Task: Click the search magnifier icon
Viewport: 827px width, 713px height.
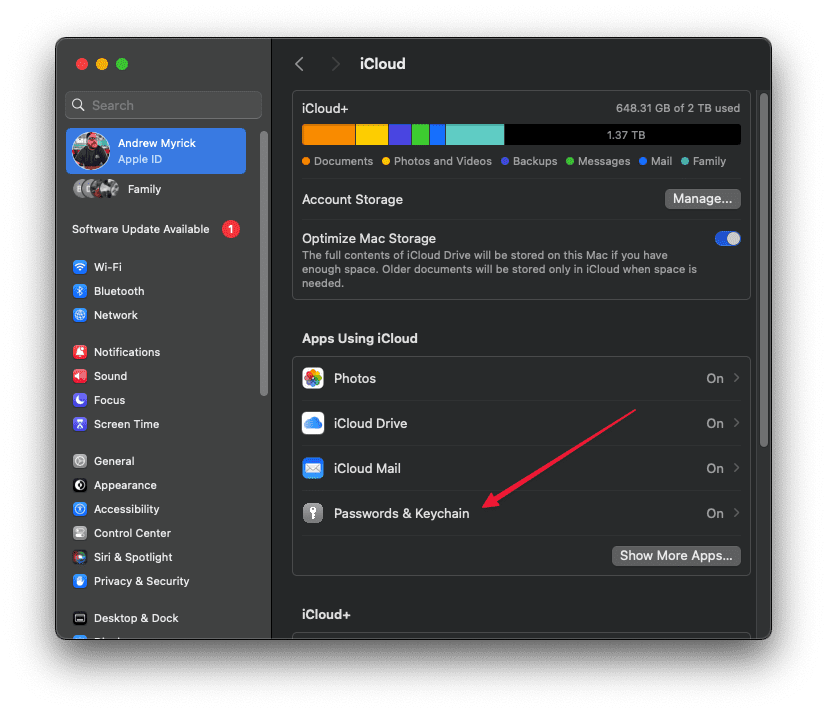Action: pyautogui.click(x=78, y=105)
